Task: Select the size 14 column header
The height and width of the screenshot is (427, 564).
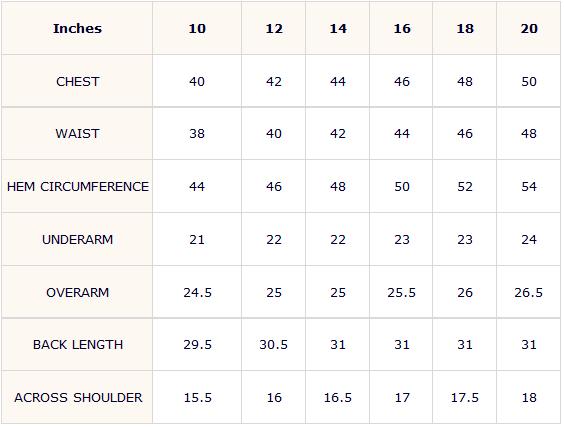Action: (x=338, y=28)
